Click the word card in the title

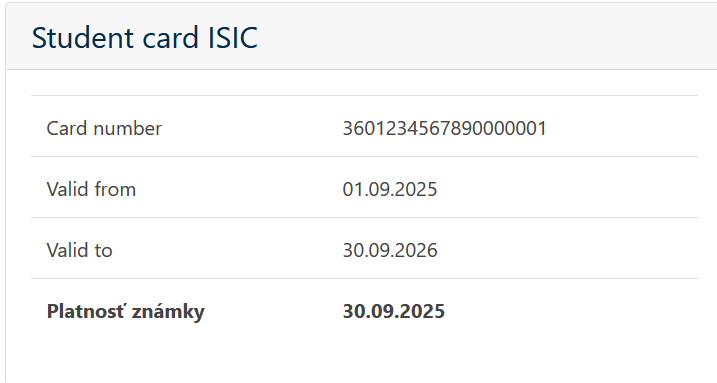(171, 37)
